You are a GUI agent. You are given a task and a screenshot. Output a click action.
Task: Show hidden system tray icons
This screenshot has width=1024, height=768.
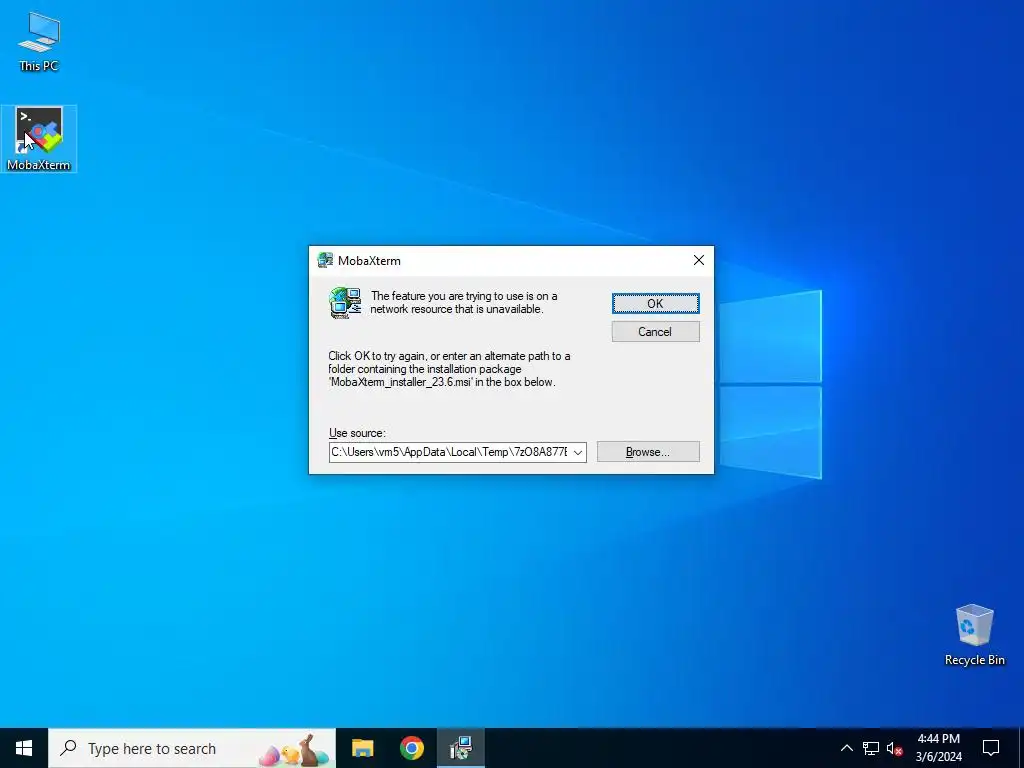[x=846, y=748]
